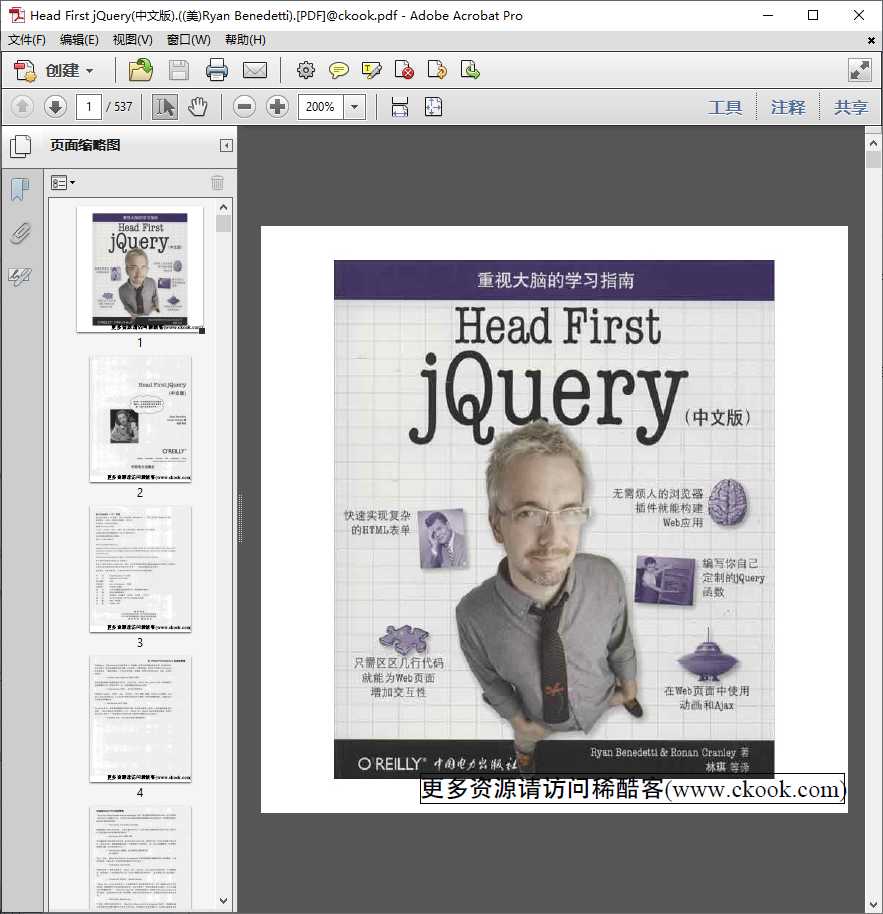Click the Extract/Insert page icon with green arrow
Viewport: 883px width, 914px height.
tap(470, 70)
